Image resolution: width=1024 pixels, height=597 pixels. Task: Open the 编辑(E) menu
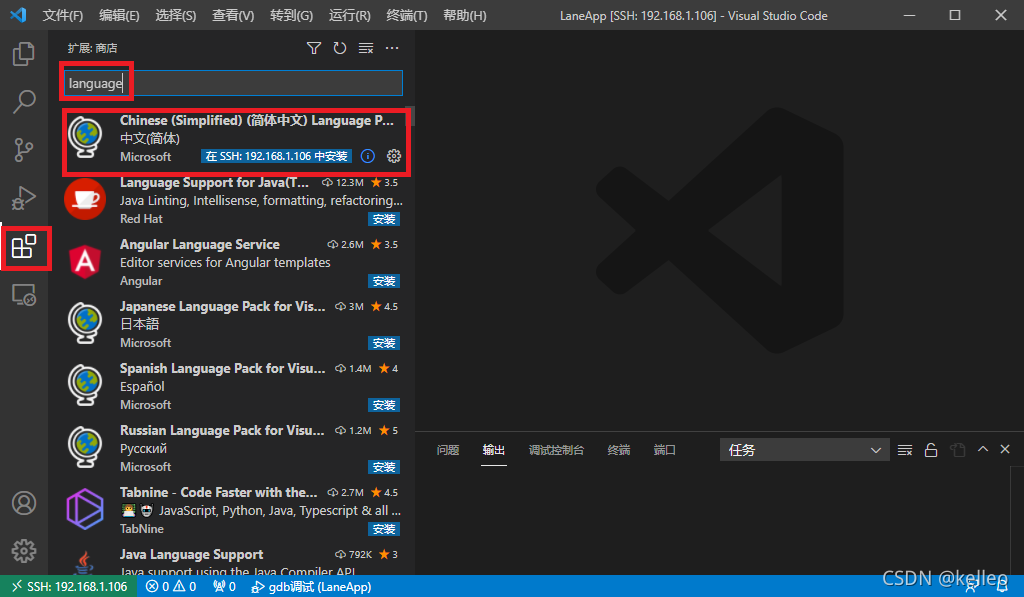[x=120, y=15]
